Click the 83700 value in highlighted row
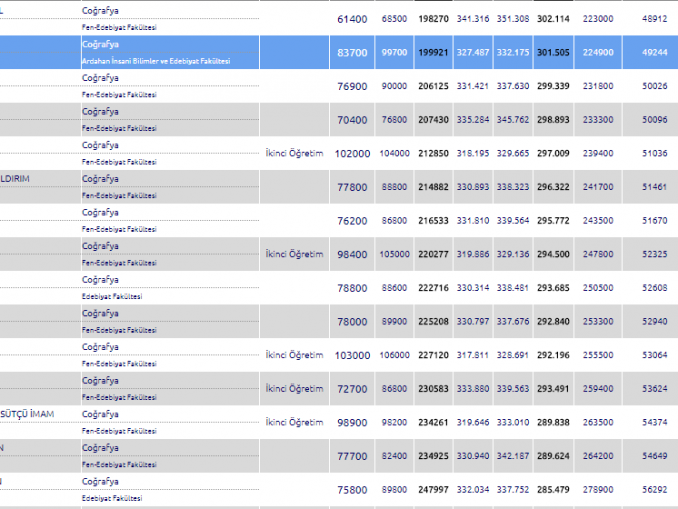This screenshot has height=509, width=678. tap(352, 52)
